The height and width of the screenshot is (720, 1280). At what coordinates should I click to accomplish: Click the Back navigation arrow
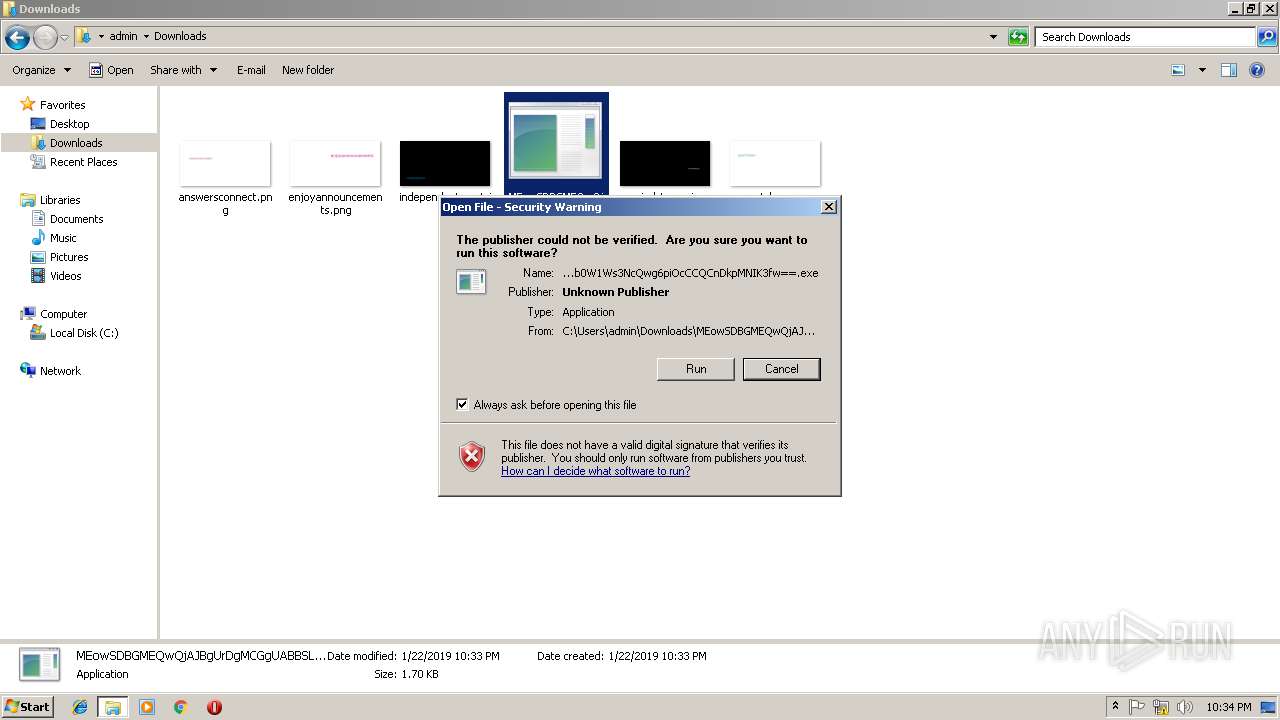[17, 38]
